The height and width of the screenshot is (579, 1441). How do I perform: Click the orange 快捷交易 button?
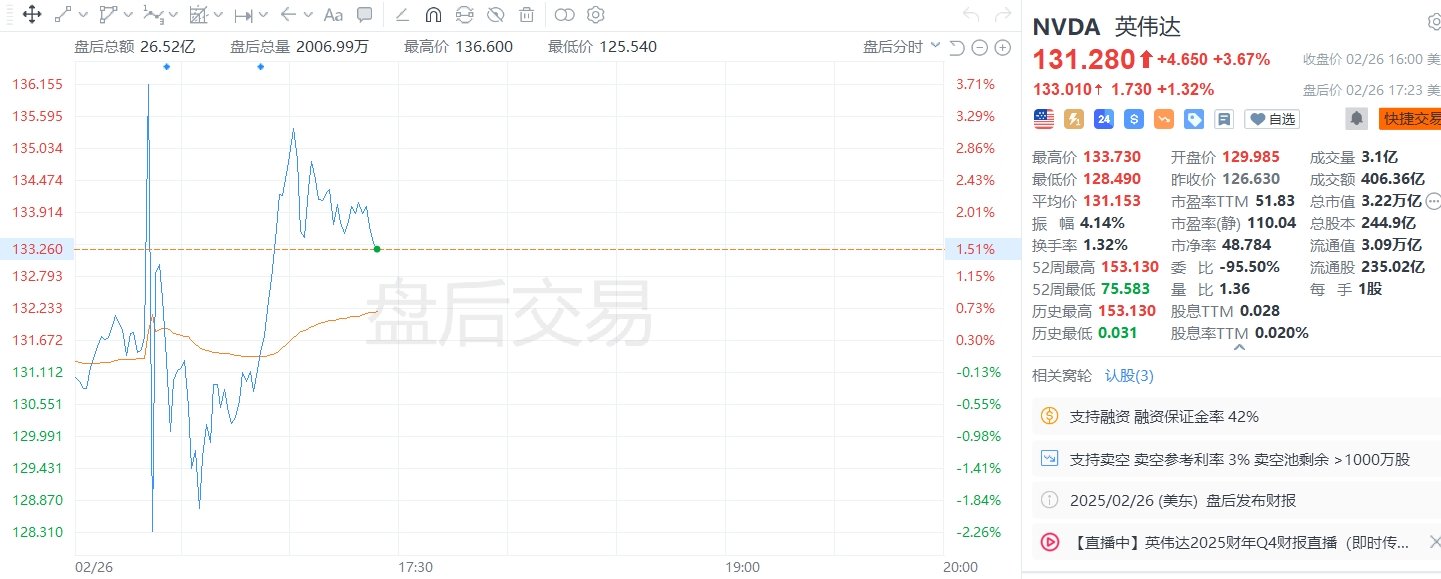click(1409, 119)
